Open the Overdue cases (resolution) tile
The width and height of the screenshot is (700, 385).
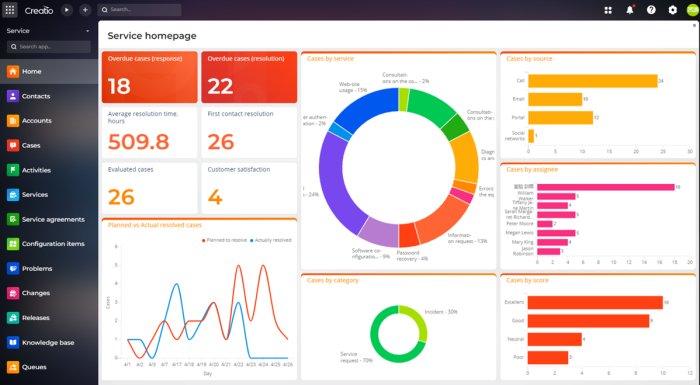click(249, 77)
